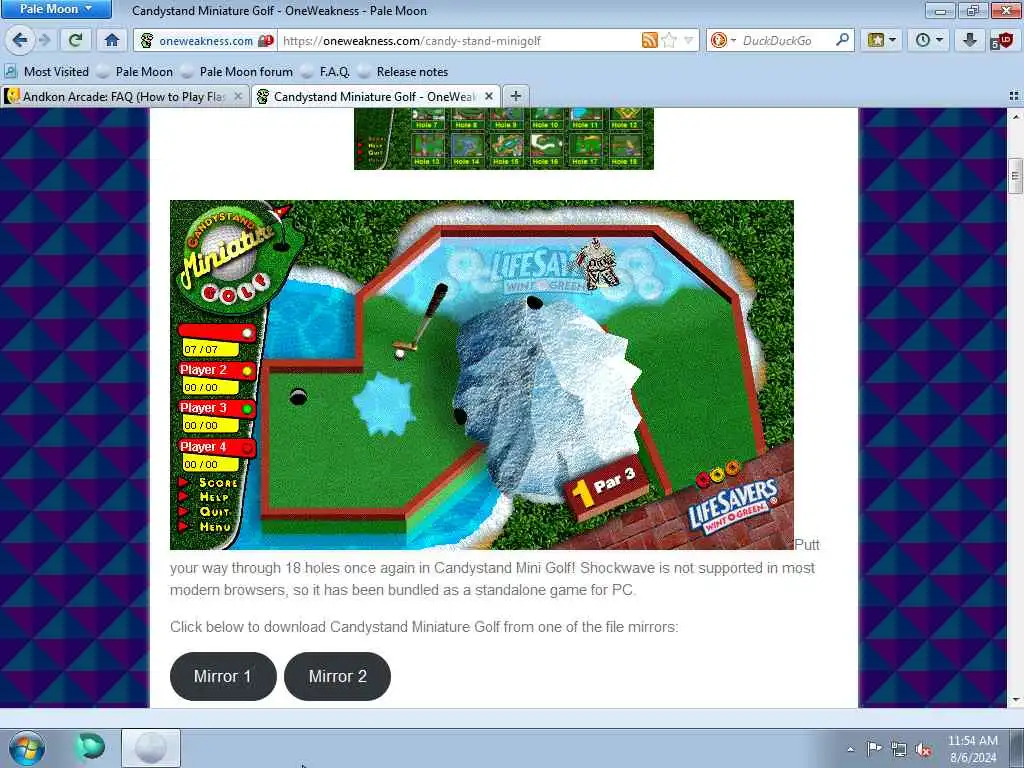
Task: Open the Windows Start menu
Action: coord(27,748)
